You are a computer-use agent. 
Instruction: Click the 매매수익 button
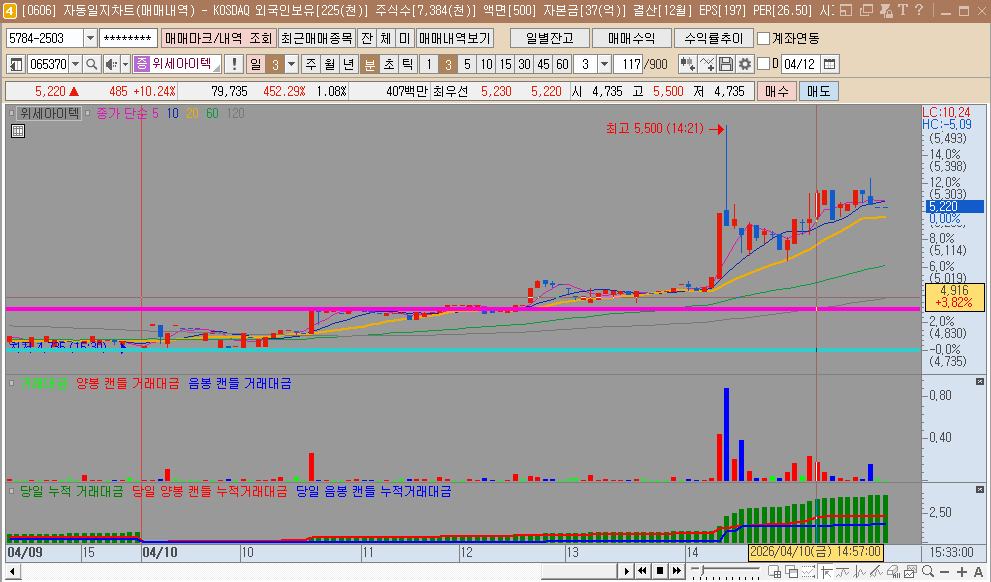click(x=632, y=39)
